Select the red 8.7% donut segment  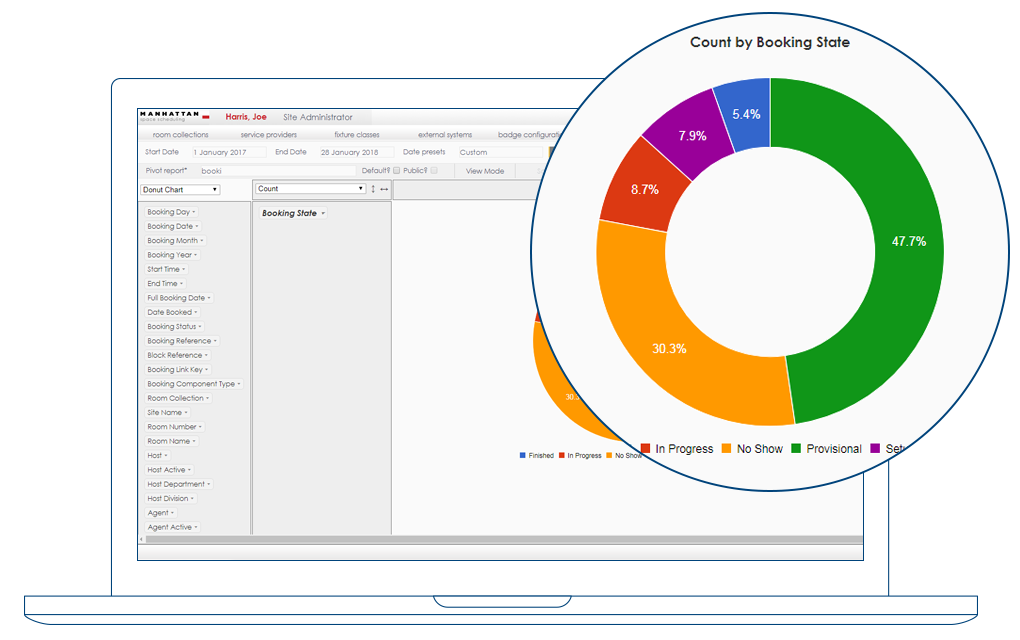(643, 189)
